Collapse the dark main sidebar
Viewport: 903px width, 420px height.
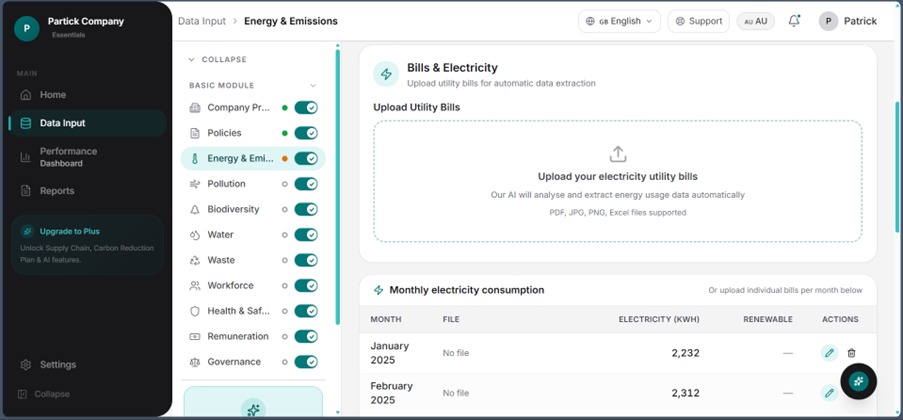pos(44,394)
